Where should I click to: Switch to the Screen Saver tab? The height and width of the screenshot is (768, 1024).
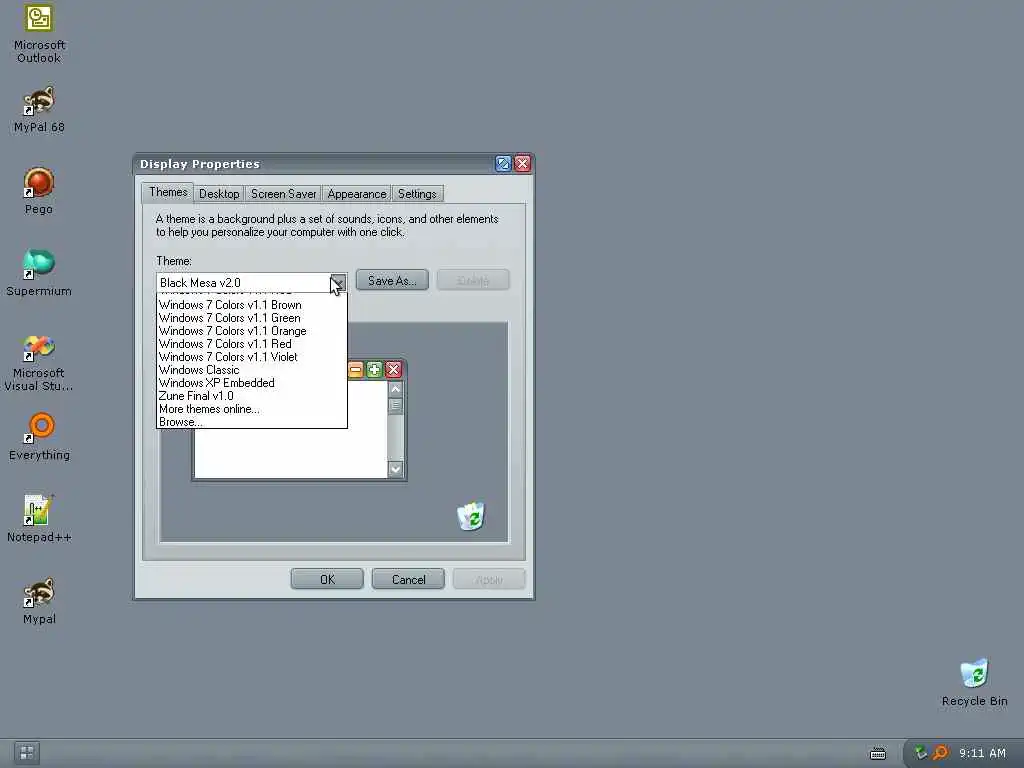tap(283, 194)
